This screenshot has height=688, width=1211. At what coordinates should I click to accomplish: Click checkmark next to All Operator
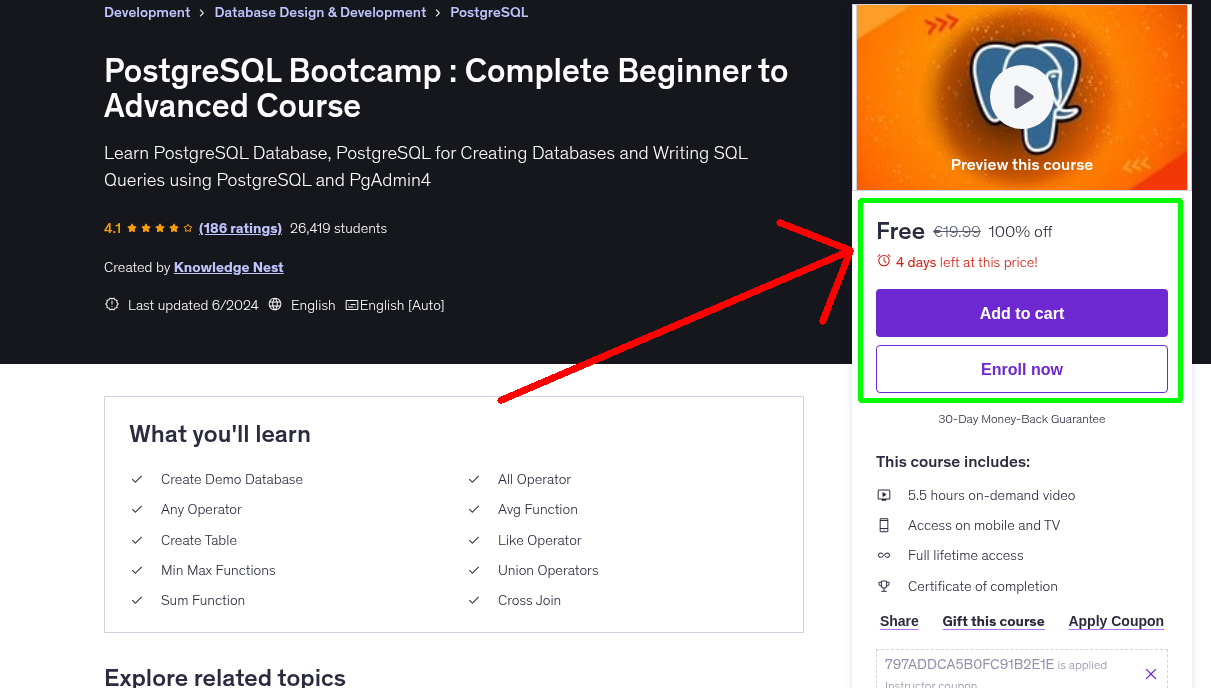point(475,479)
